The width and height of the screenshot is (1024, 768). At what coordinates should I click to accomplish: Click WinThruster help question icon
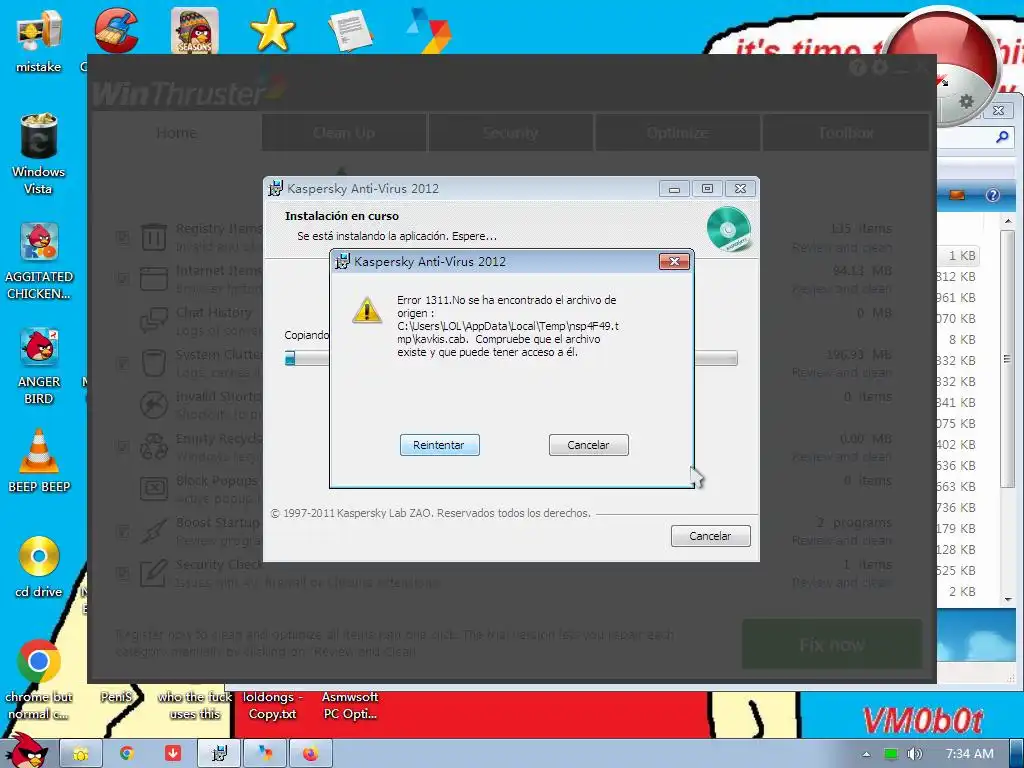pos(858,67)
